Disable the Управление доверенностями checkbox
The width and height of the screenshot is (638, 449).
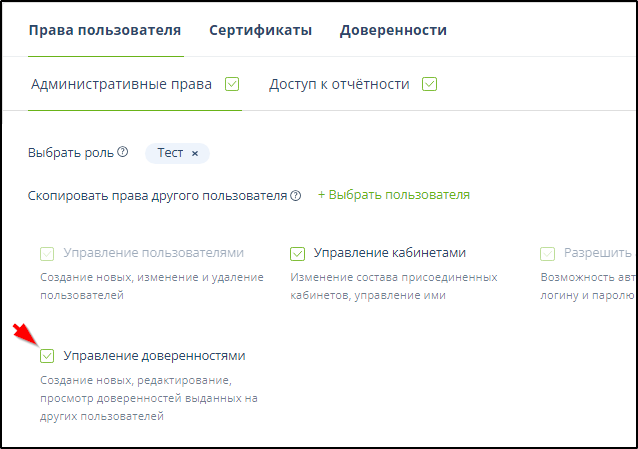[47, 356]
